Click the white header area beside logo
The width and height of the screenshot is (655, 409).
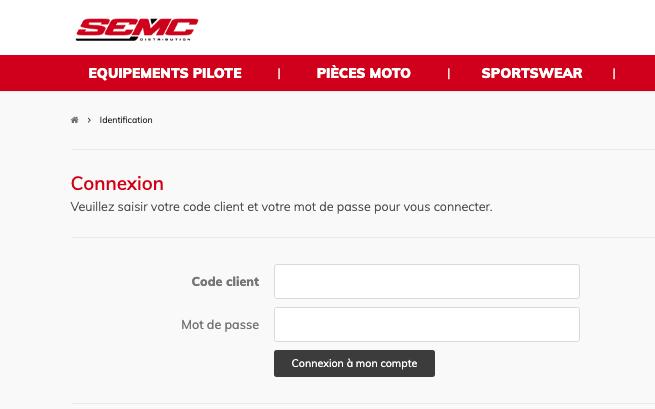(420, 27)
